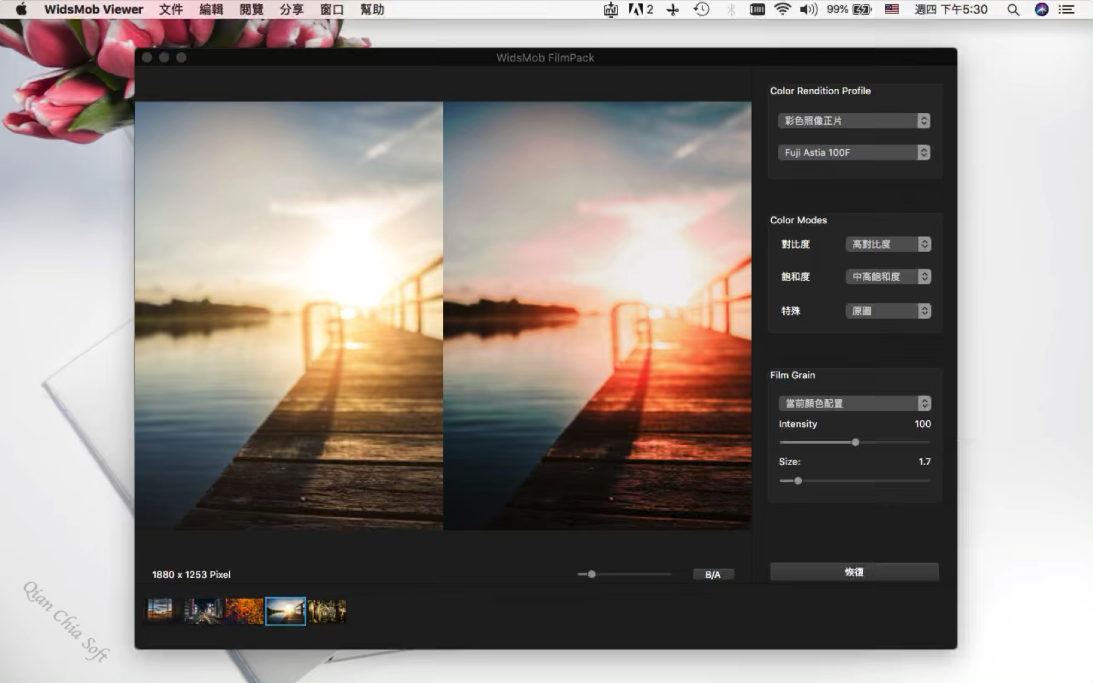This screenshot has height=683, width=1093.
Task: Open the 閱覽 menu
Action: coord(252,9)
